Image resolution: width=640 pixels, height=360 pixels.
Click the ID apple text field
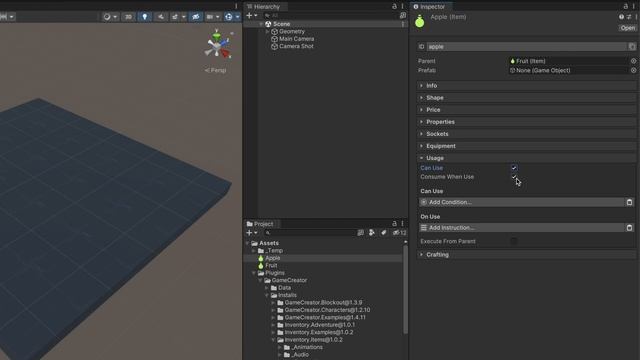click(x=526, y=47)
